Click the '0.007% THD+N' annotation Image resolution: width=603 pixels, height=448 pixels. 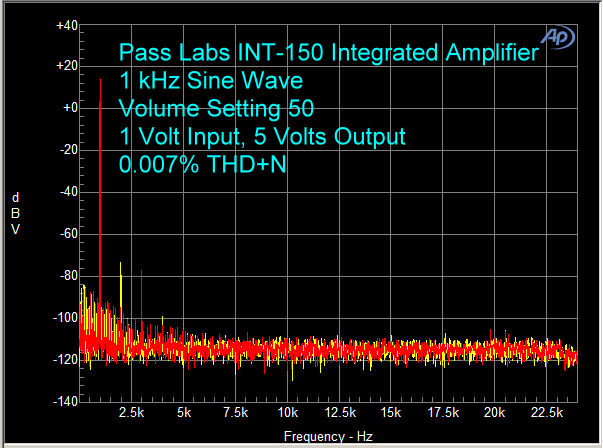203,164
